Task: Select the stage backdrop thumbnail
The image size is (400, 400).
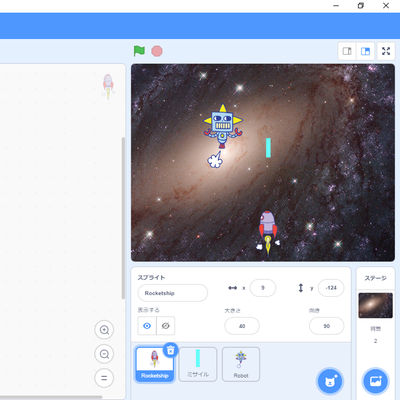Action: coord(375,305)
